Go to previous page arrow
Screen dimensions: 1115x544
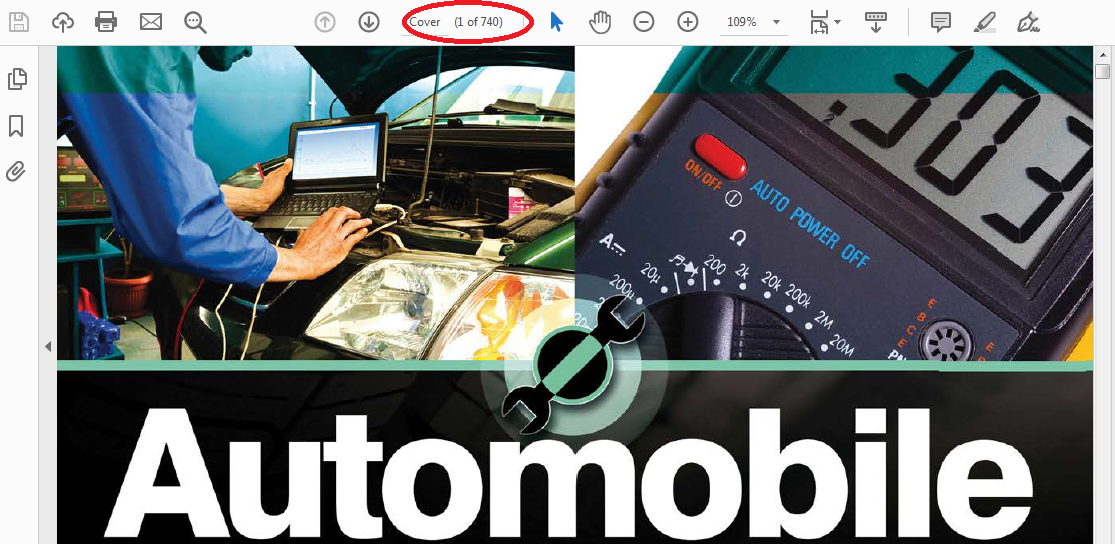325,22
